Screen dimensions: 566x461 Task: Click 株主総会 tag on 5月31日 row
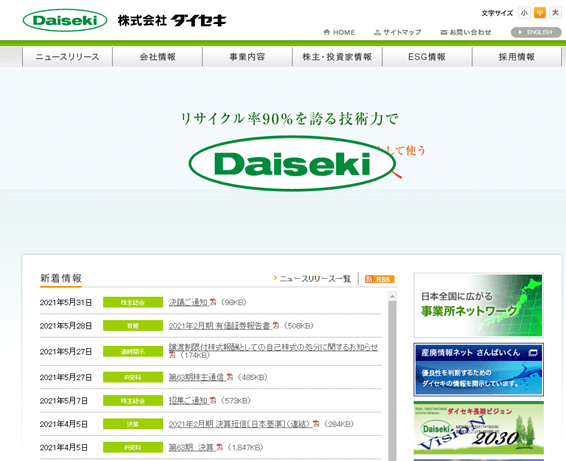point(133,303)
